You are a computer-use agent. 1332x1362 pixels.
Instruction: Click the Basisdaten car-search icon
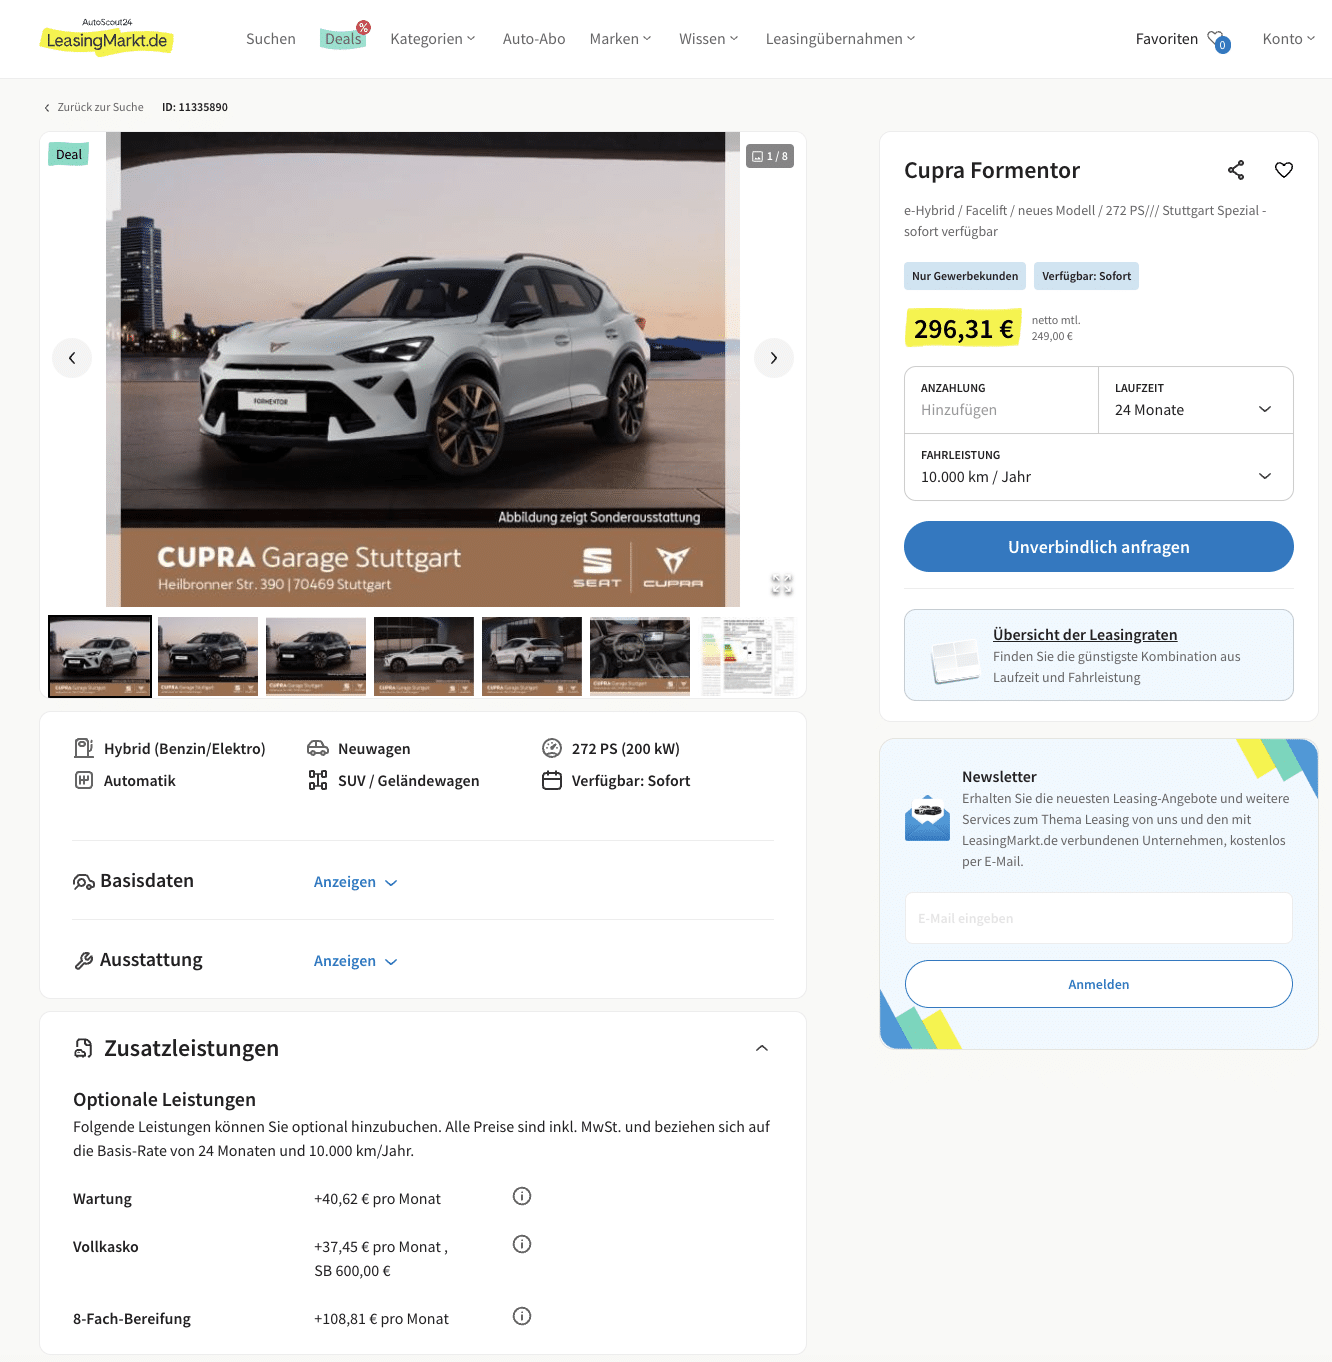[x=84, y=881]
